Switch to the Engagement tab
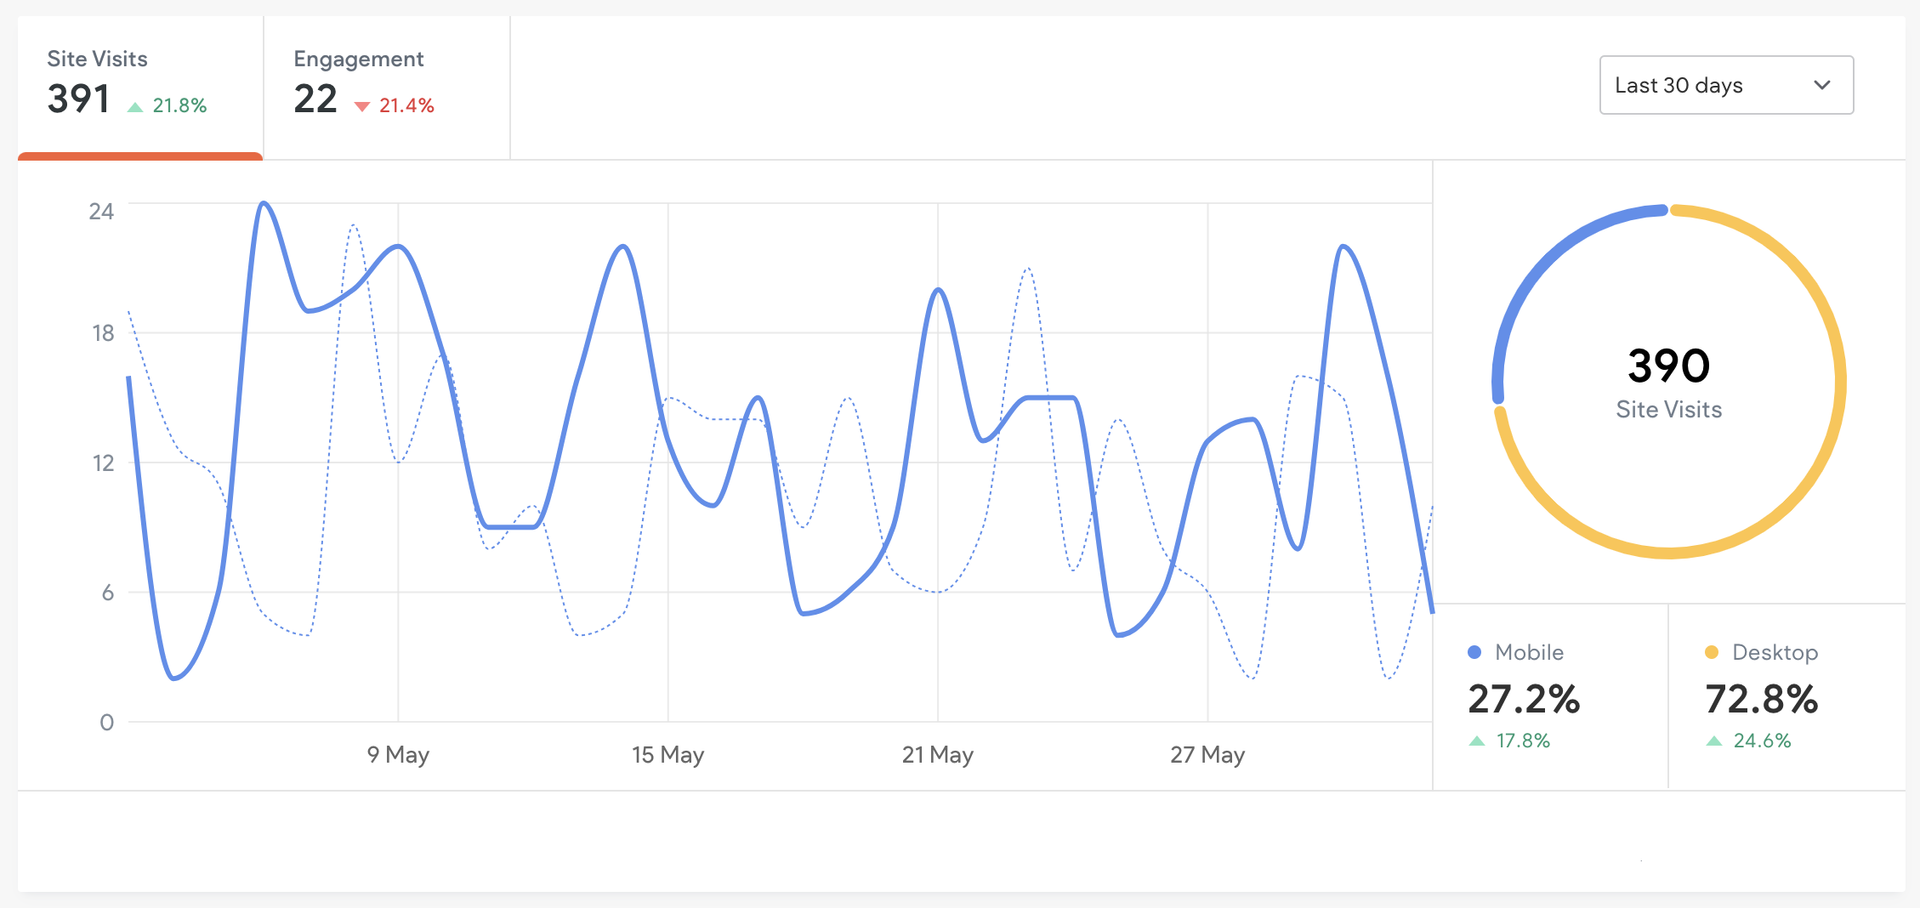 coord(386,85)
